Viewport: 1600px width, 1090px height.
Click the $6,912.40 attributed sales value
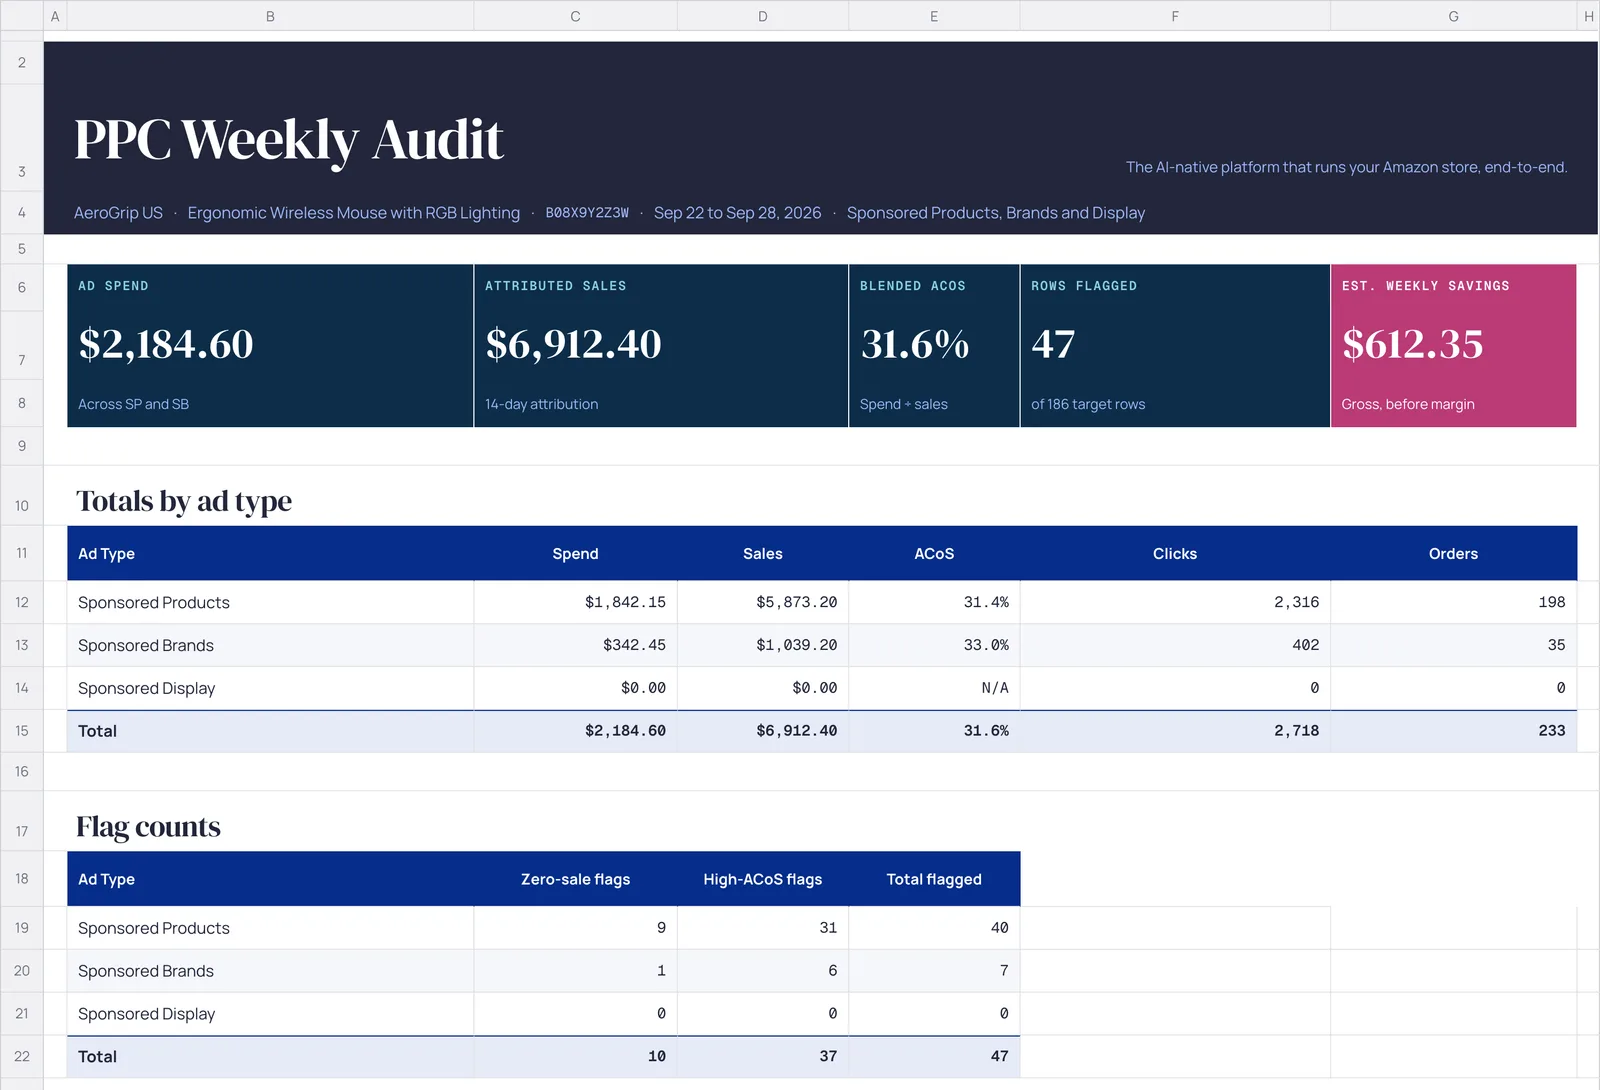(573, 344)
